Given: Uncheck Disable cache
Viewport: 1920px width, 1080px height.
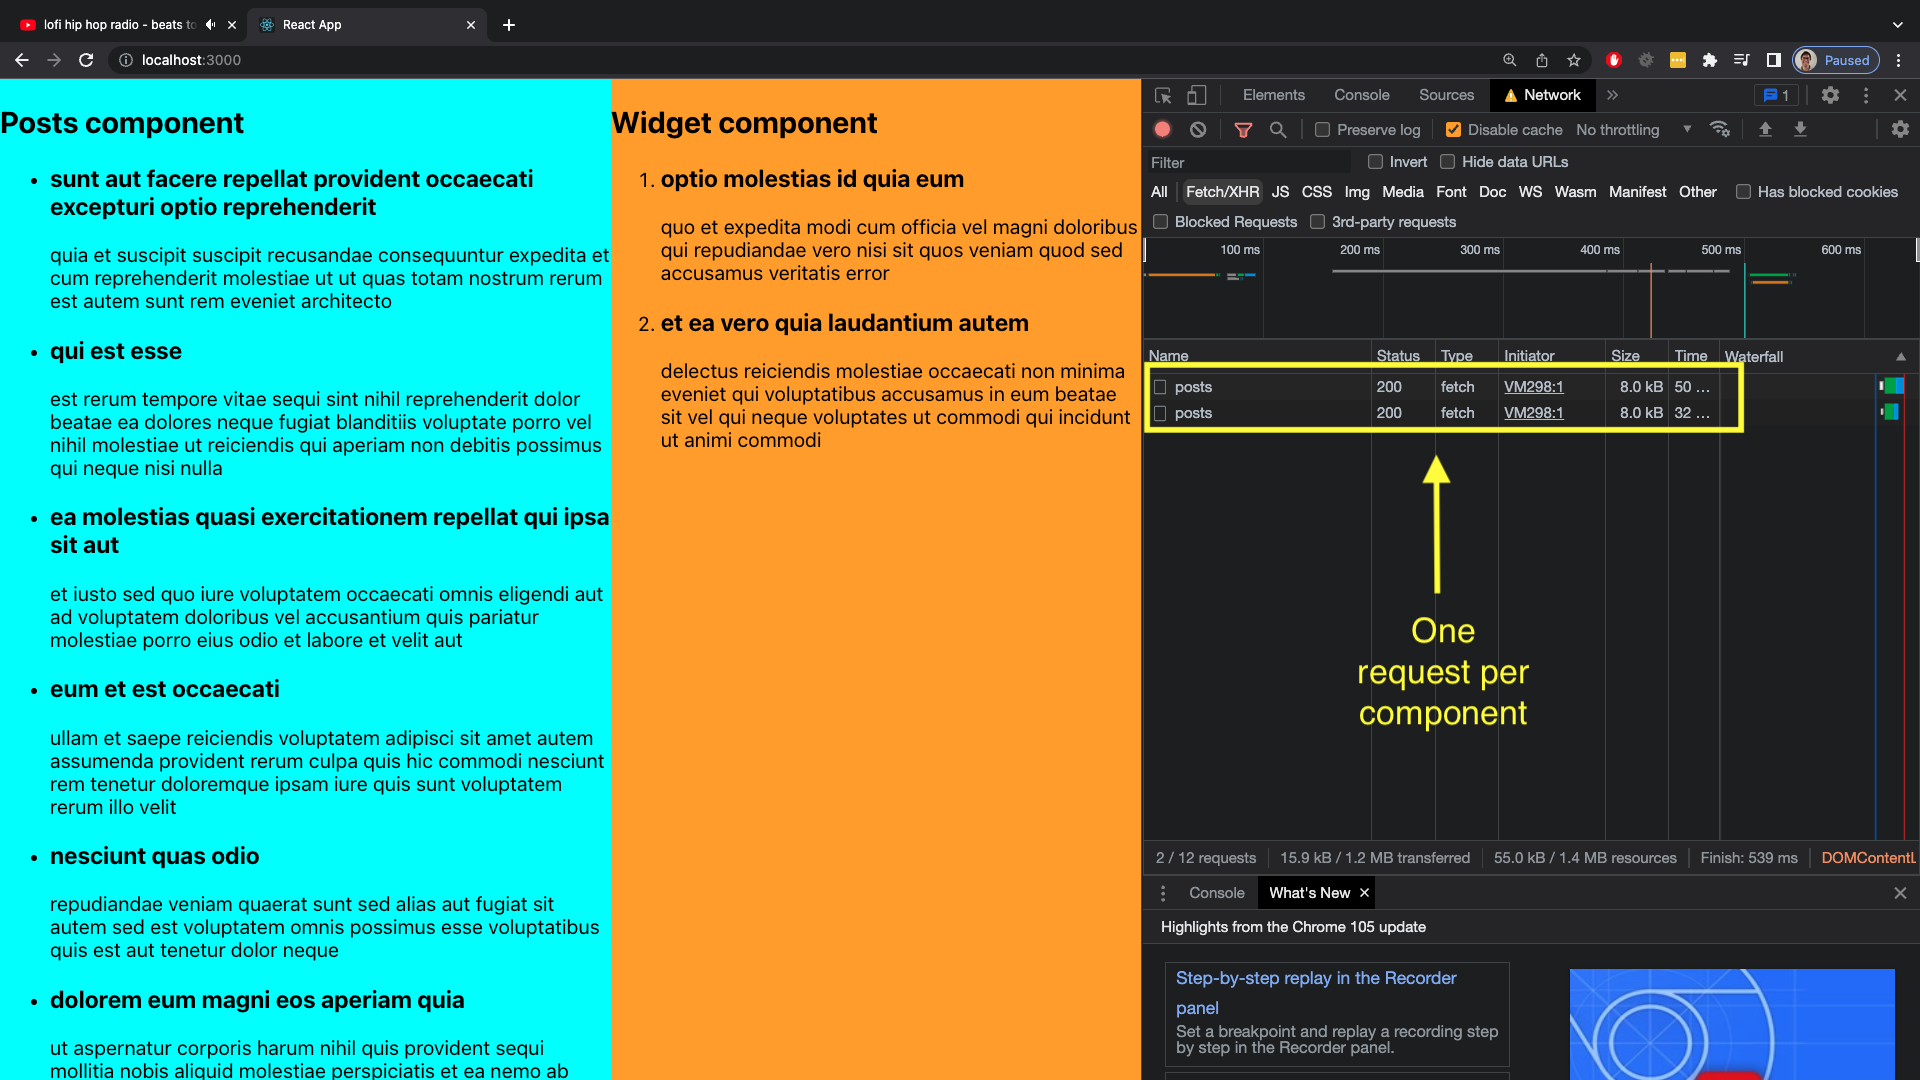Looking at the screenshot, I should click(1454, 129).
